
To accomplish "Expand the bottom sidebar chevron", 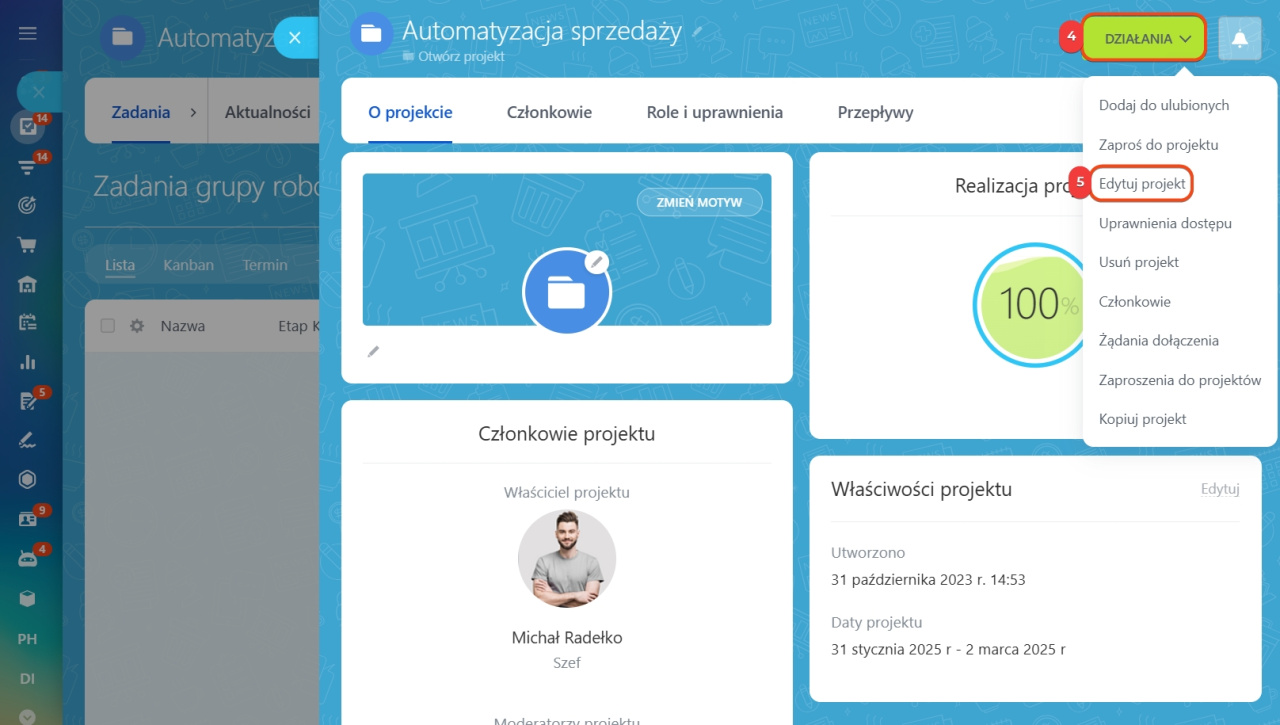I will point(28,716).
